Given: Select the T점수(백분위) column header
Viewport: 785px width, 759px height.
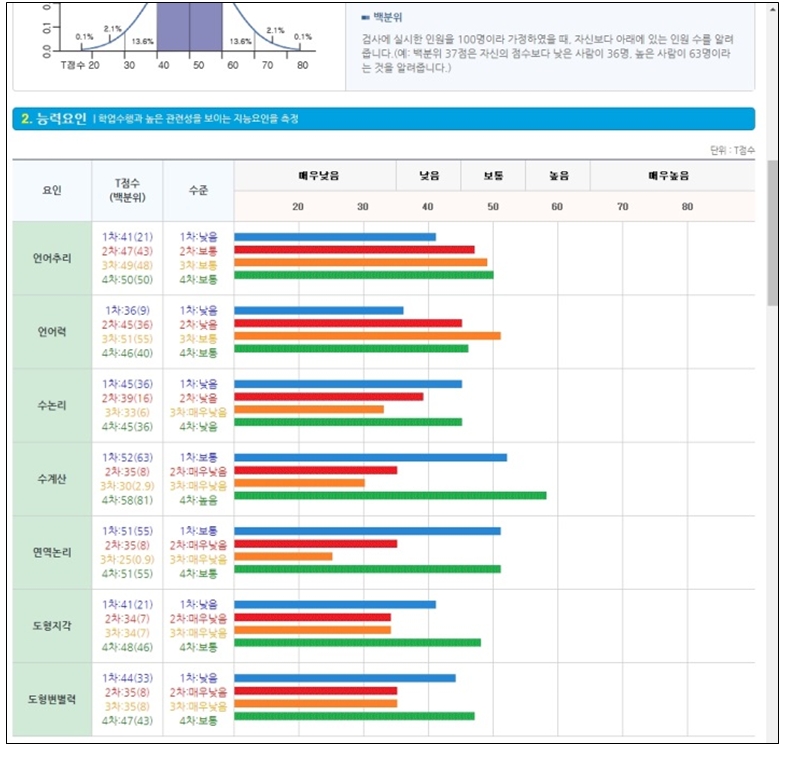Looking at the screenshot, I should click(127, 190).
